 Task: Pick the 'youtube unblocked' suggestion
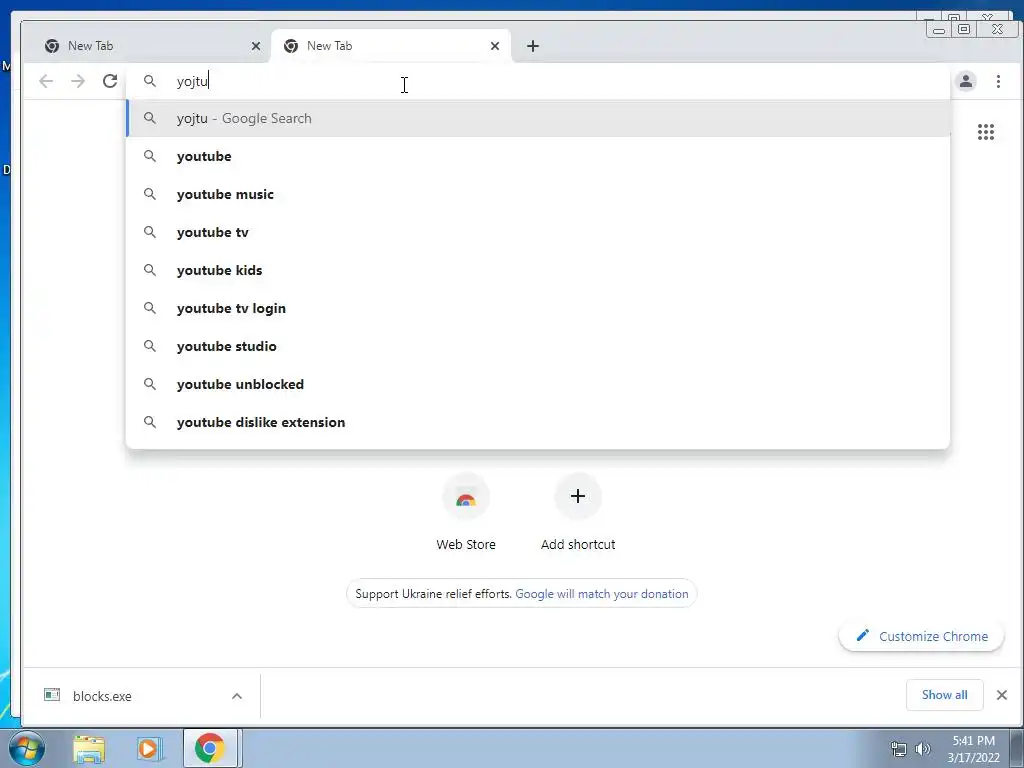coord(538,384)
